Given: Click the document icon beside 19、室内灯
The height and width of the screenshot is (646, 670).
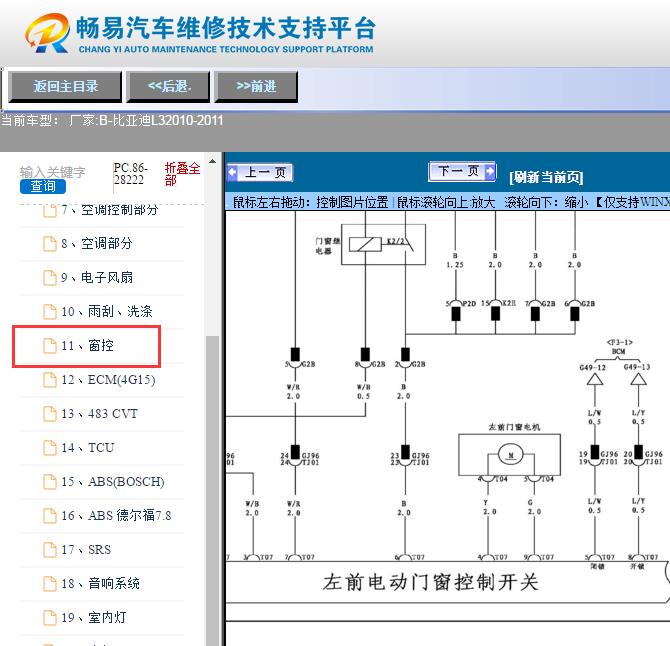Looking at the screenshot, I should (x=50, y=617).
